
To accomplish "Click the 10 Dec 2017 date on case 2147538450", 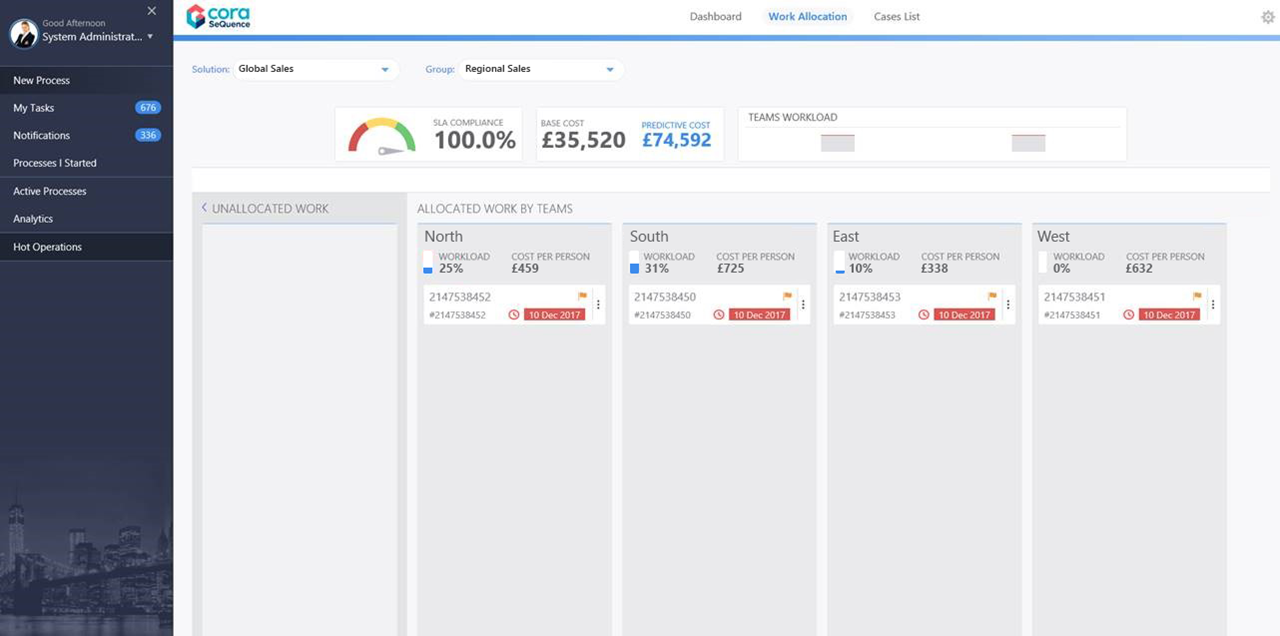I will (760, 314).
